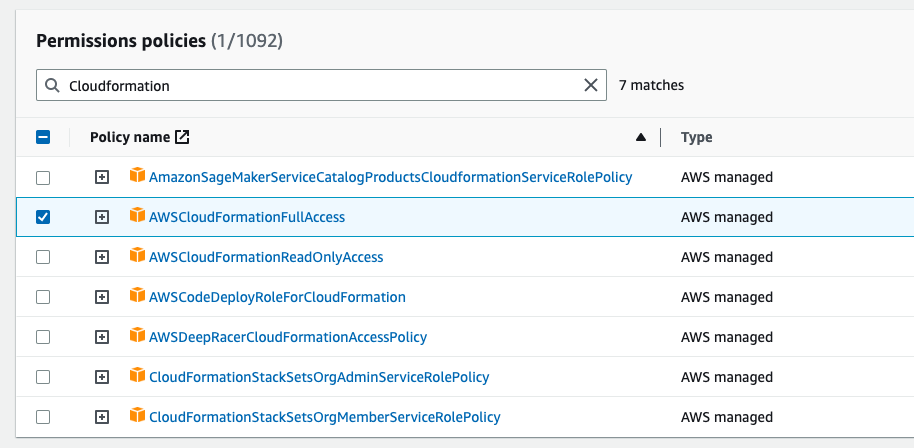Toggle the select-all policies header checkbox
914x448 pixels.
pyautogui.click(x=43, y=137)
